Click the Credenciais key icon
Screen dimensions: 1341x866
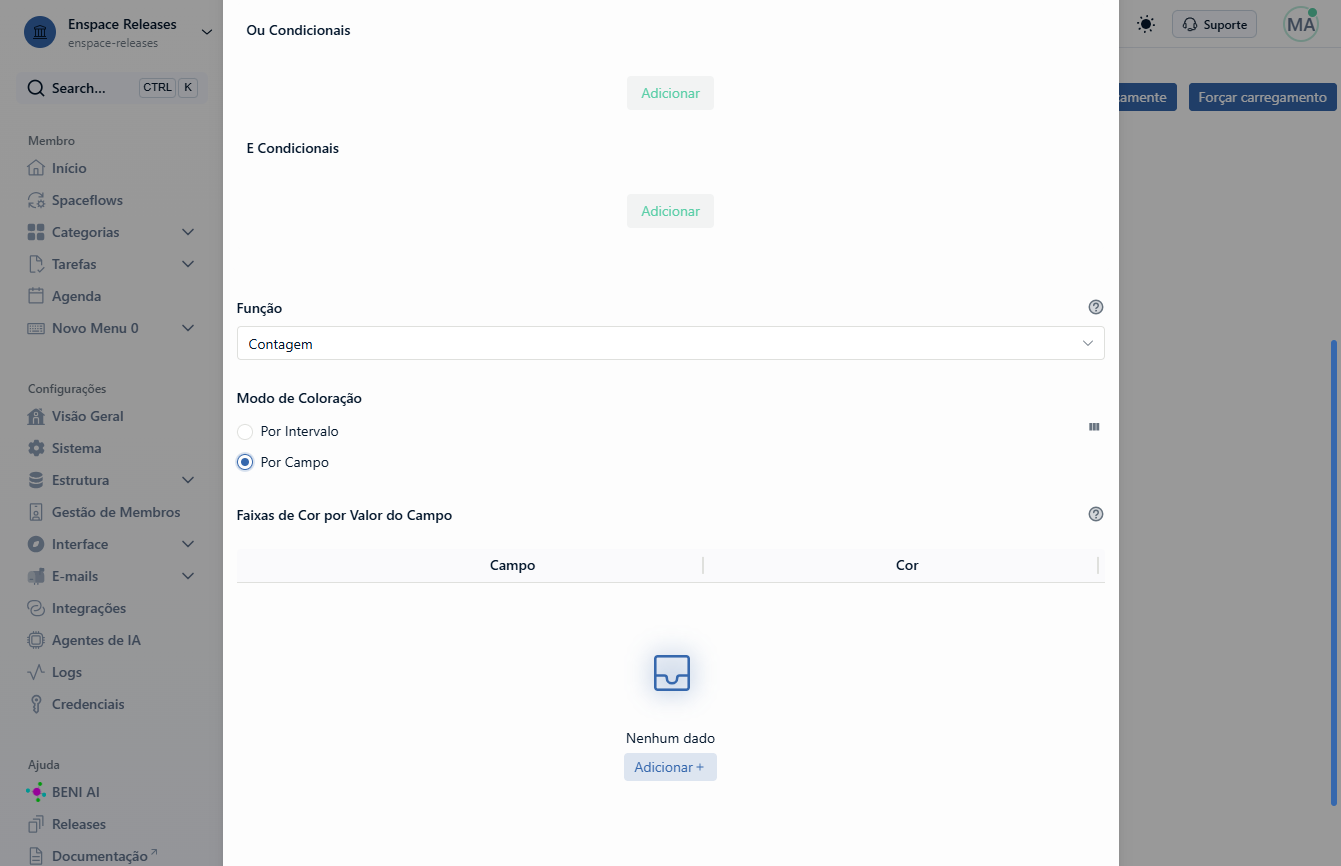(x=36, y=704)
